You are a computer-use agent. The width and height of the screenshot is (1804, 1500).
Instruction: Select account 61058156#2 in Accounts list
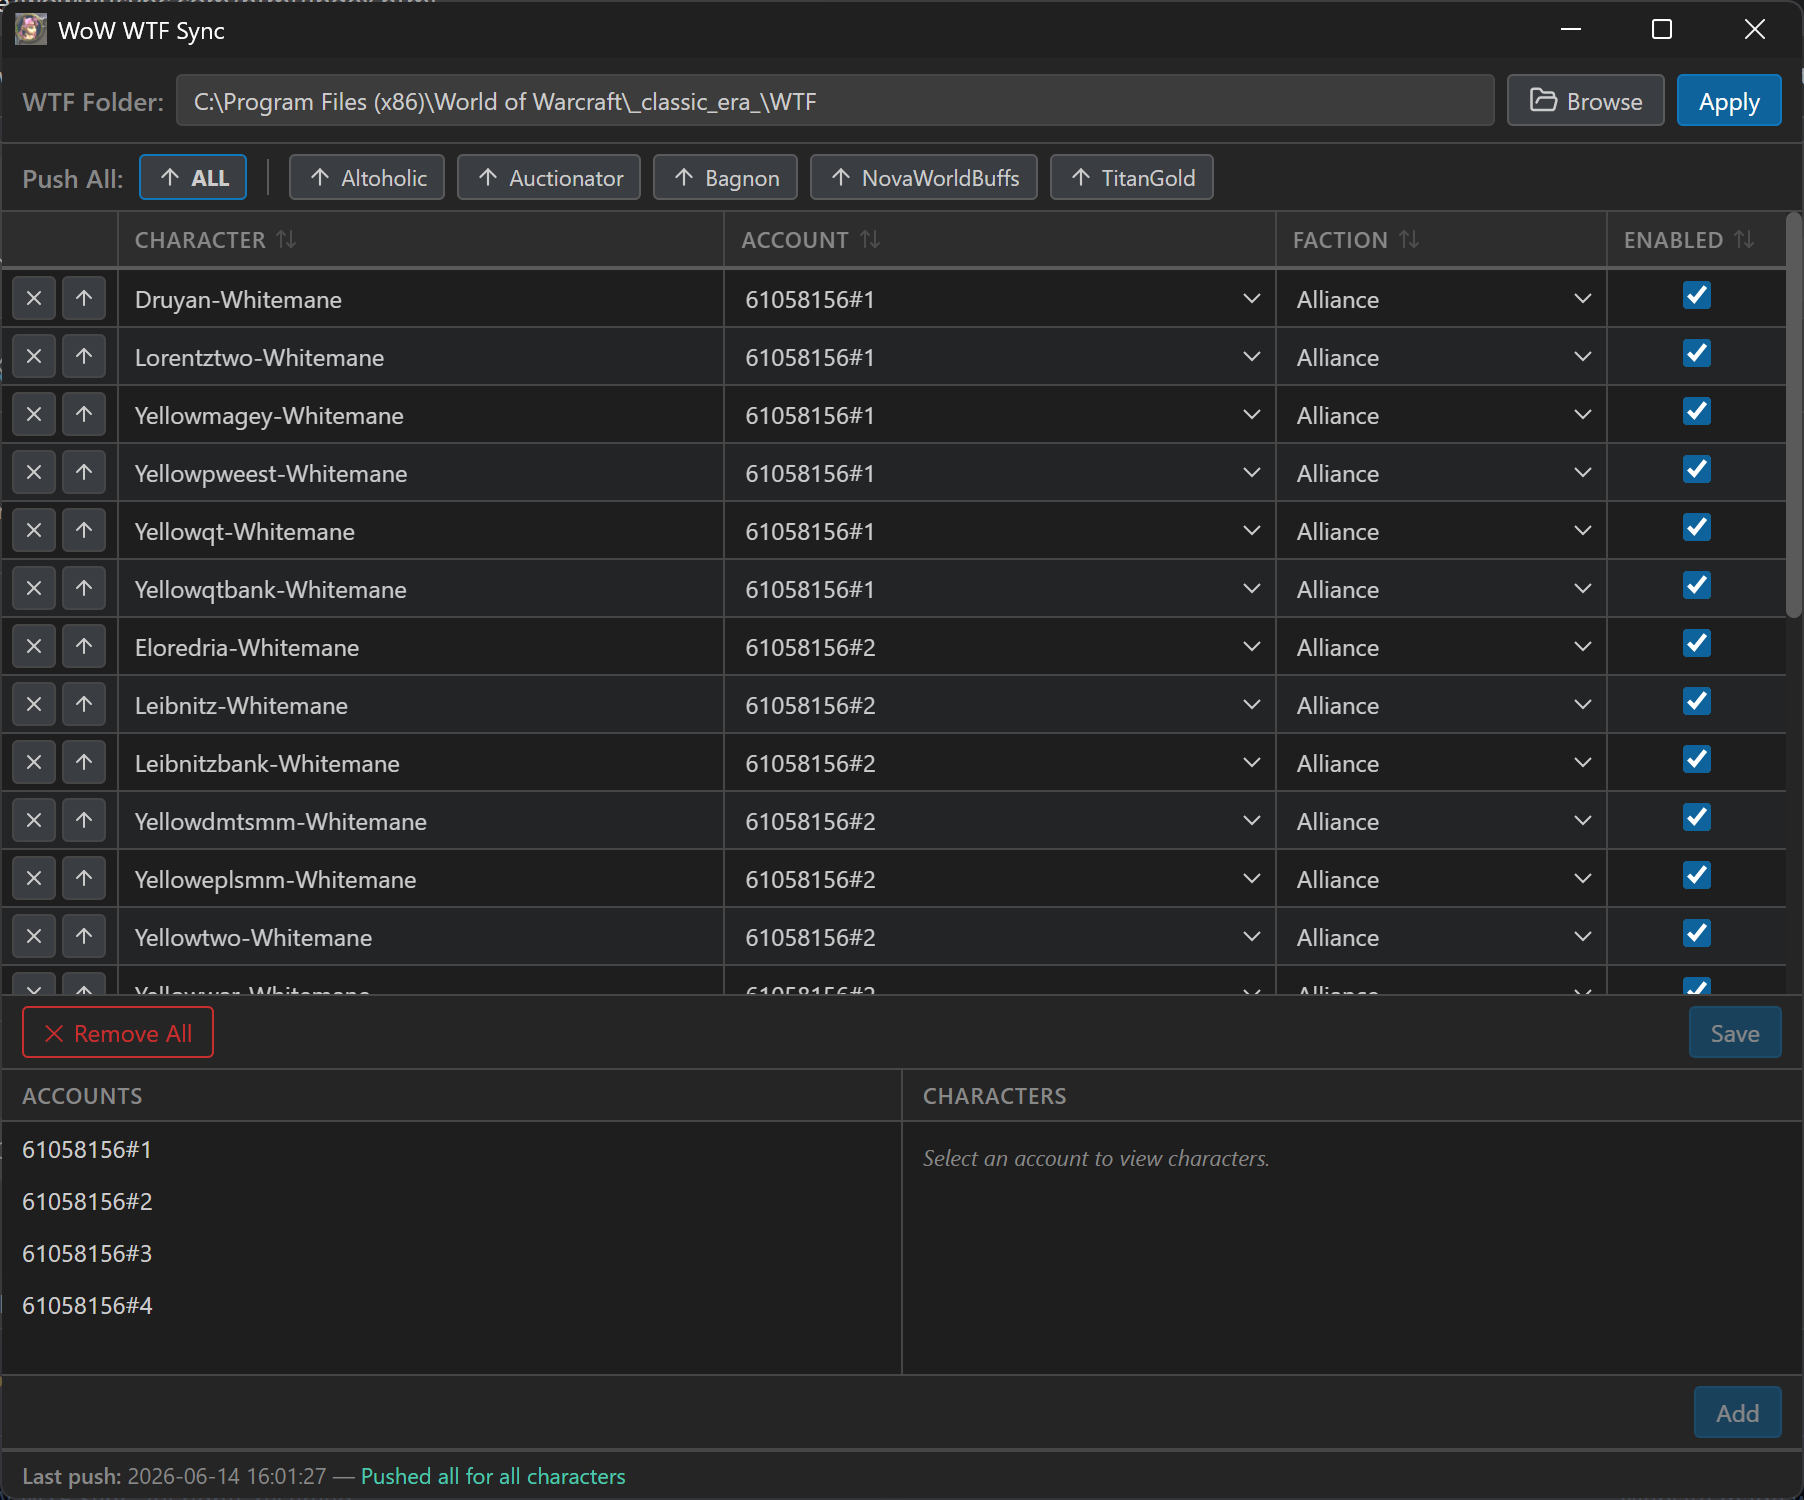coord(450,1202)
